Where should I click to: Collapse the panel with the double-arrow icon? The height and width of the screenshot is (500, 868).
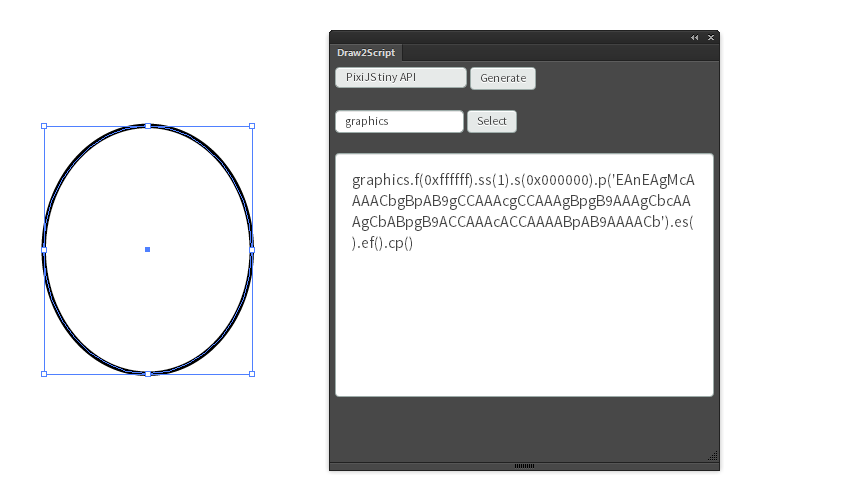point(694,38)
